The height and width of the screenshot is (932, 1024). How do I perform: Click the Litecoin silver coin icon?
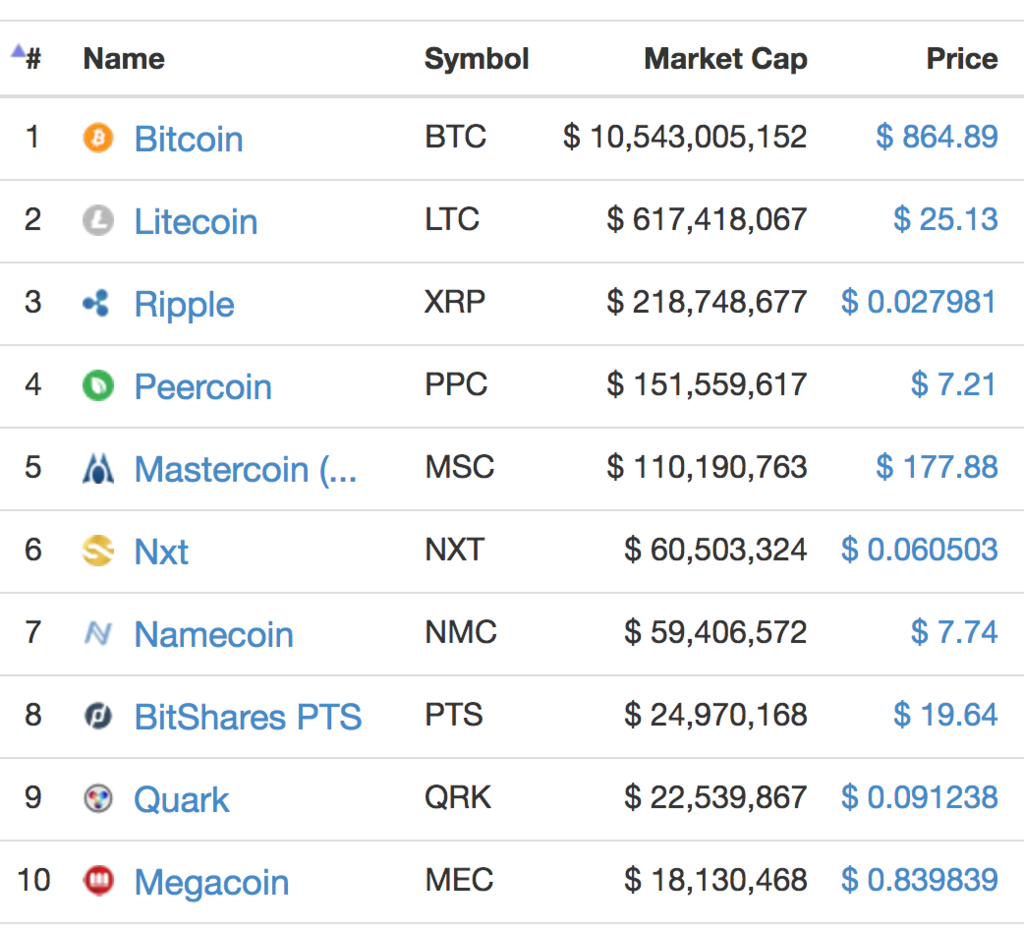click(x=98, y=220)
